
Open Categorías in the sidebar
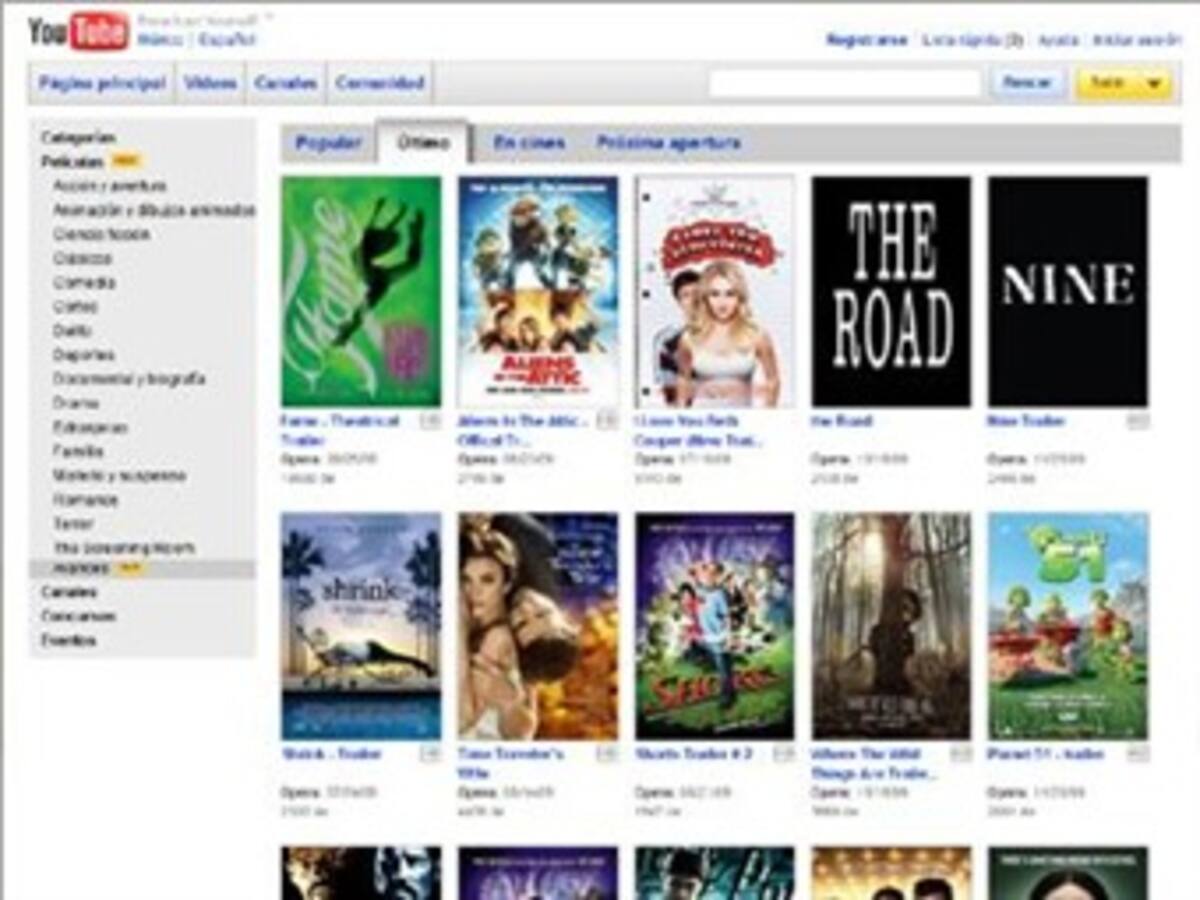tap(78, 137)
